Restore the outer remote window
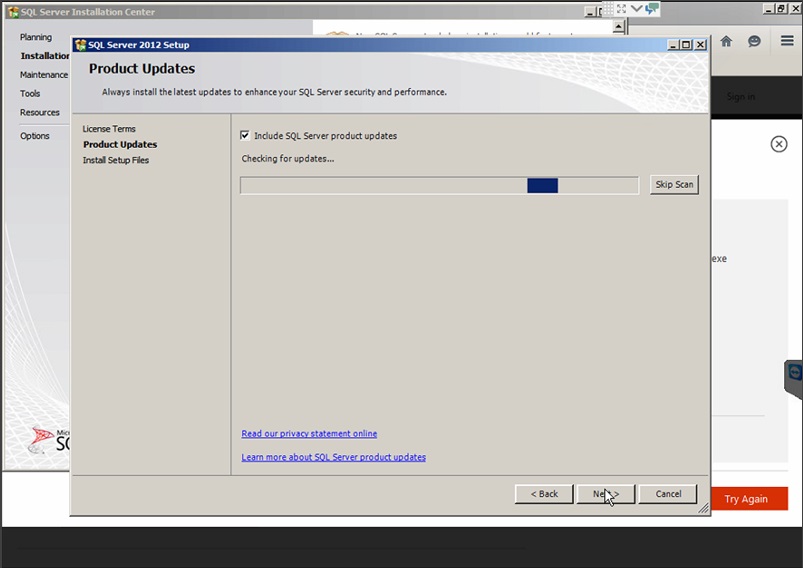Image resolution: width=803 pixels, height=568 pixels. 781,8
